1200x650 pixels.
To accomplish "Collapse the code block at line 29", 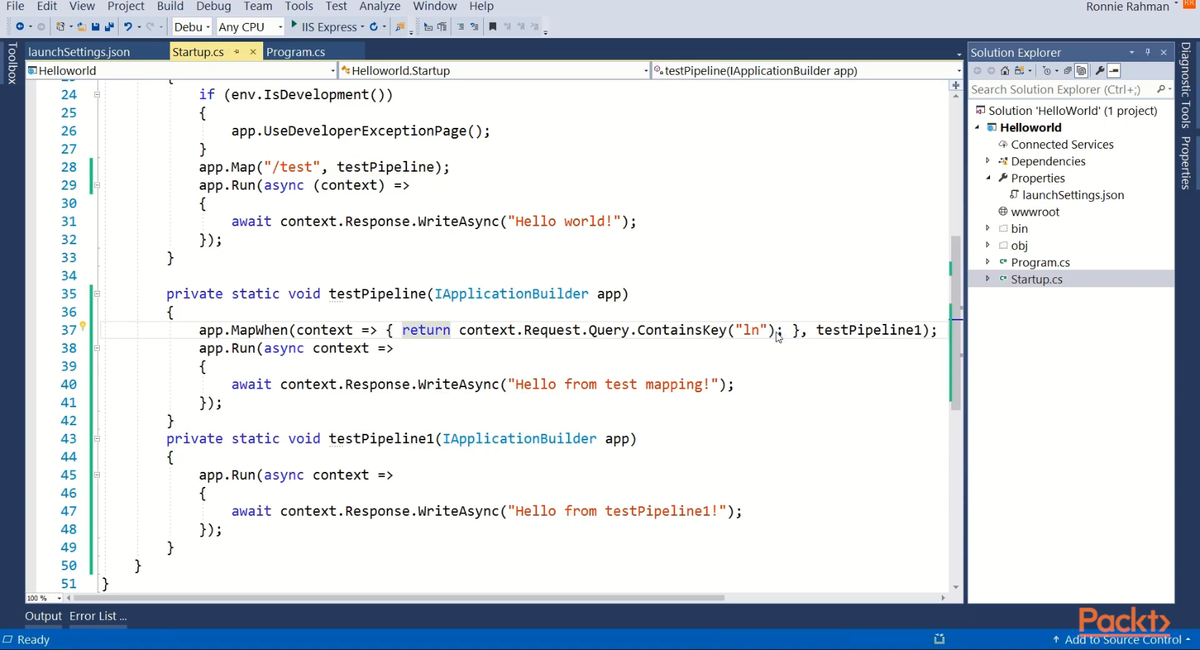I will pyautogui.click(x=97, y=185).
